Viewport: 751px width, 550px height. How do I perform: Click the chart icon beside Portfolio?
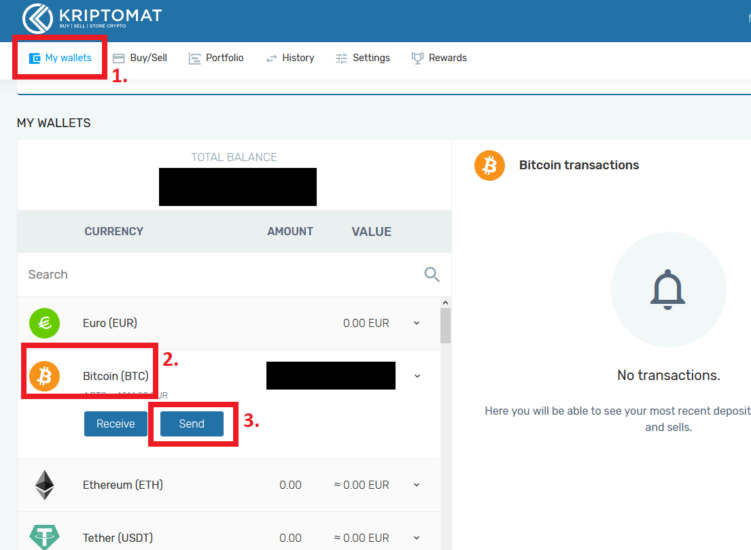tap(194, 58)
